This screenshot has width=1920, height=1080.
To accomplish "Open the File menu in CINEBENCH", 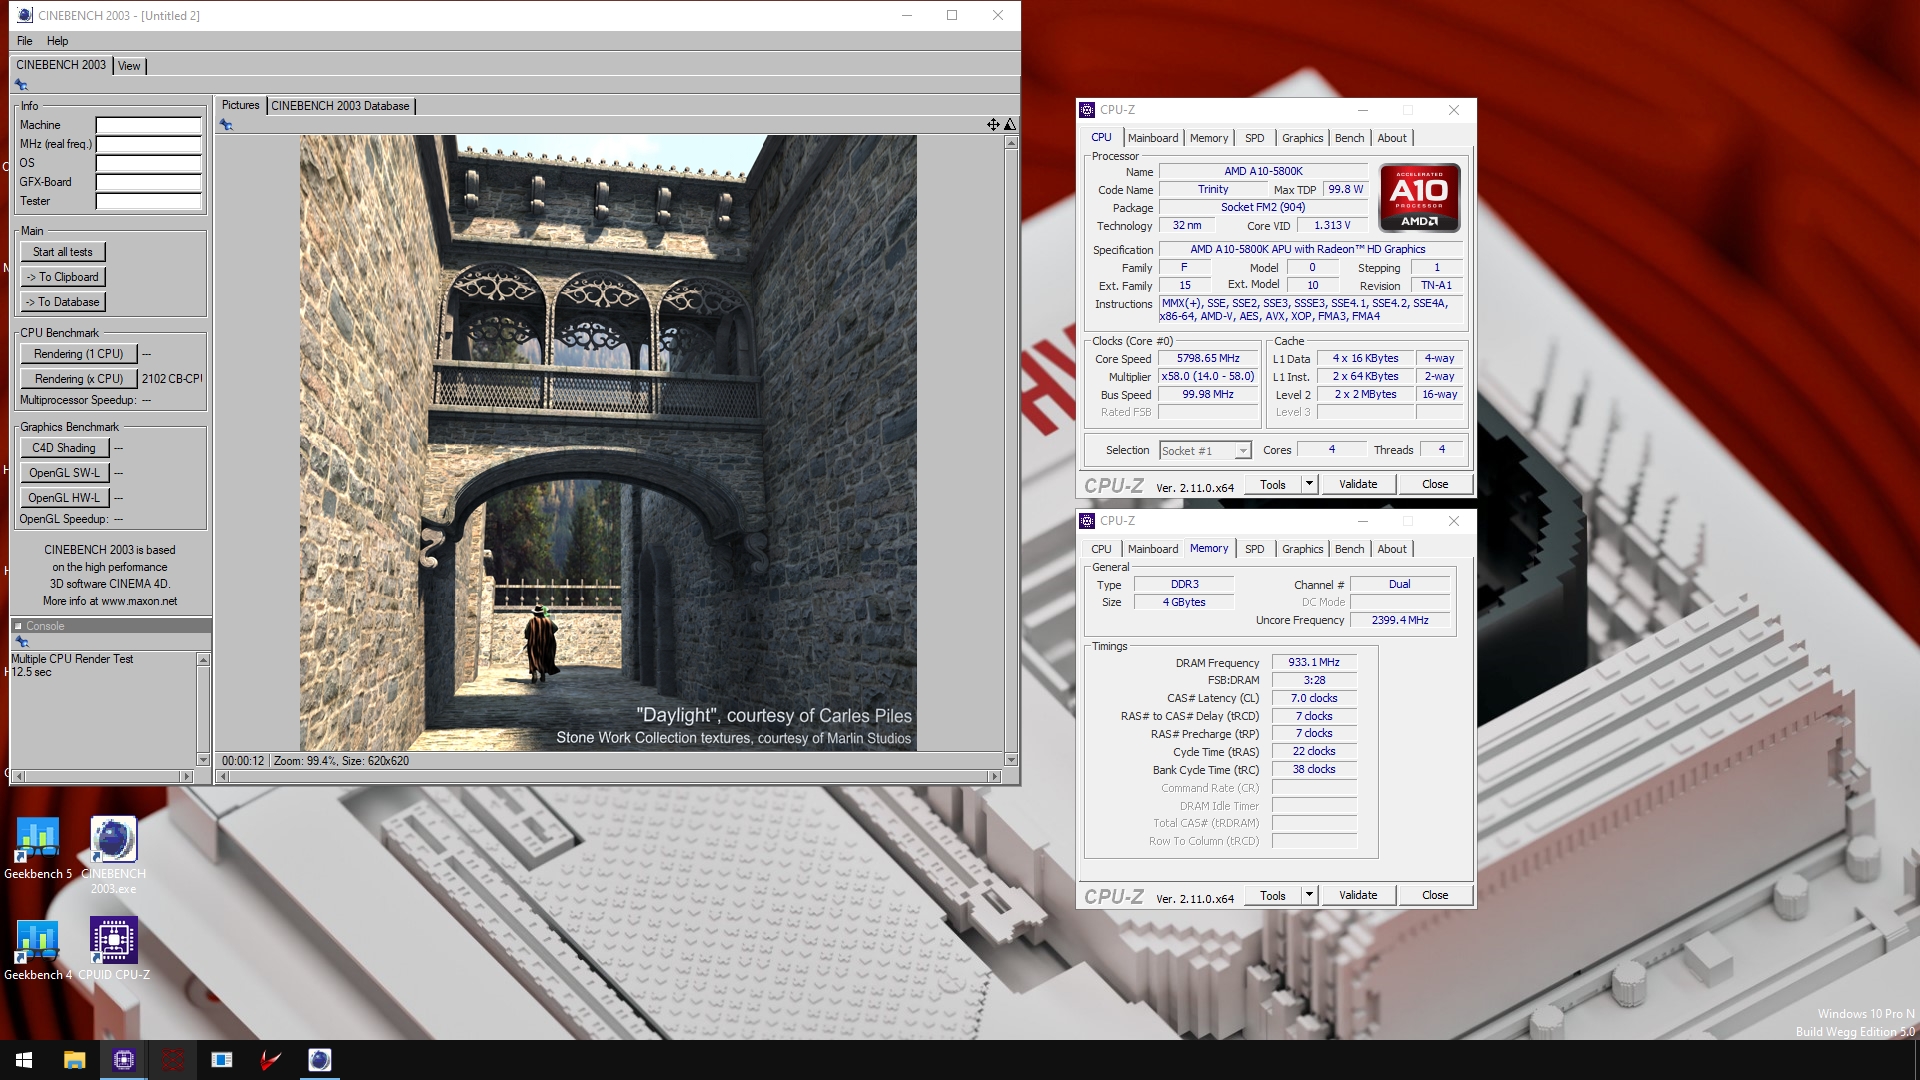I will [x=25, y=41].
